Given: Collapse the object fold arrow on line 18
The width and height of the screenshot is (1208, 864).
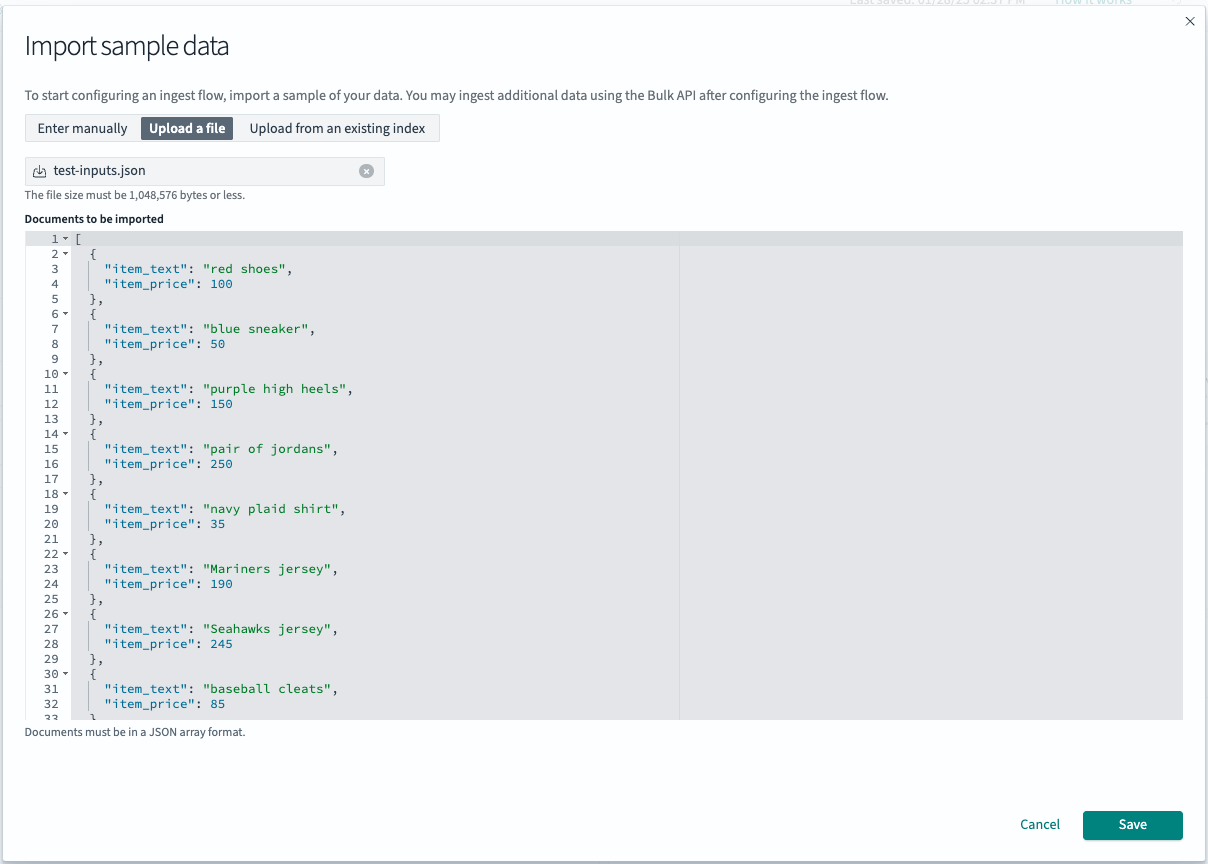Looking at the screenshot, I should pos(66,494).
